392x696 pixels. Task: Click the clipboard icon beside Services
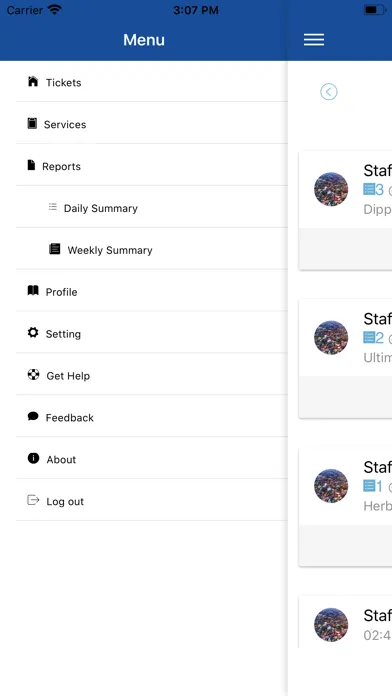coord(32,123)
